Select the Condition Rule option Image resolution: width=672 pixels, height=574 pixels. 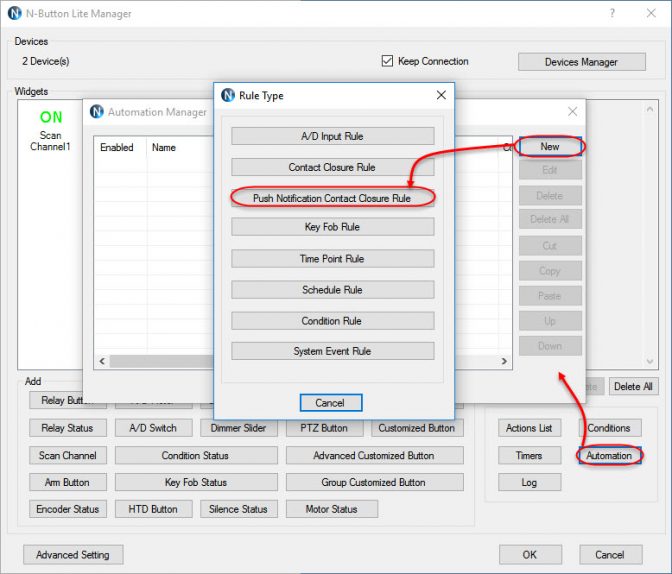point(332,321)
